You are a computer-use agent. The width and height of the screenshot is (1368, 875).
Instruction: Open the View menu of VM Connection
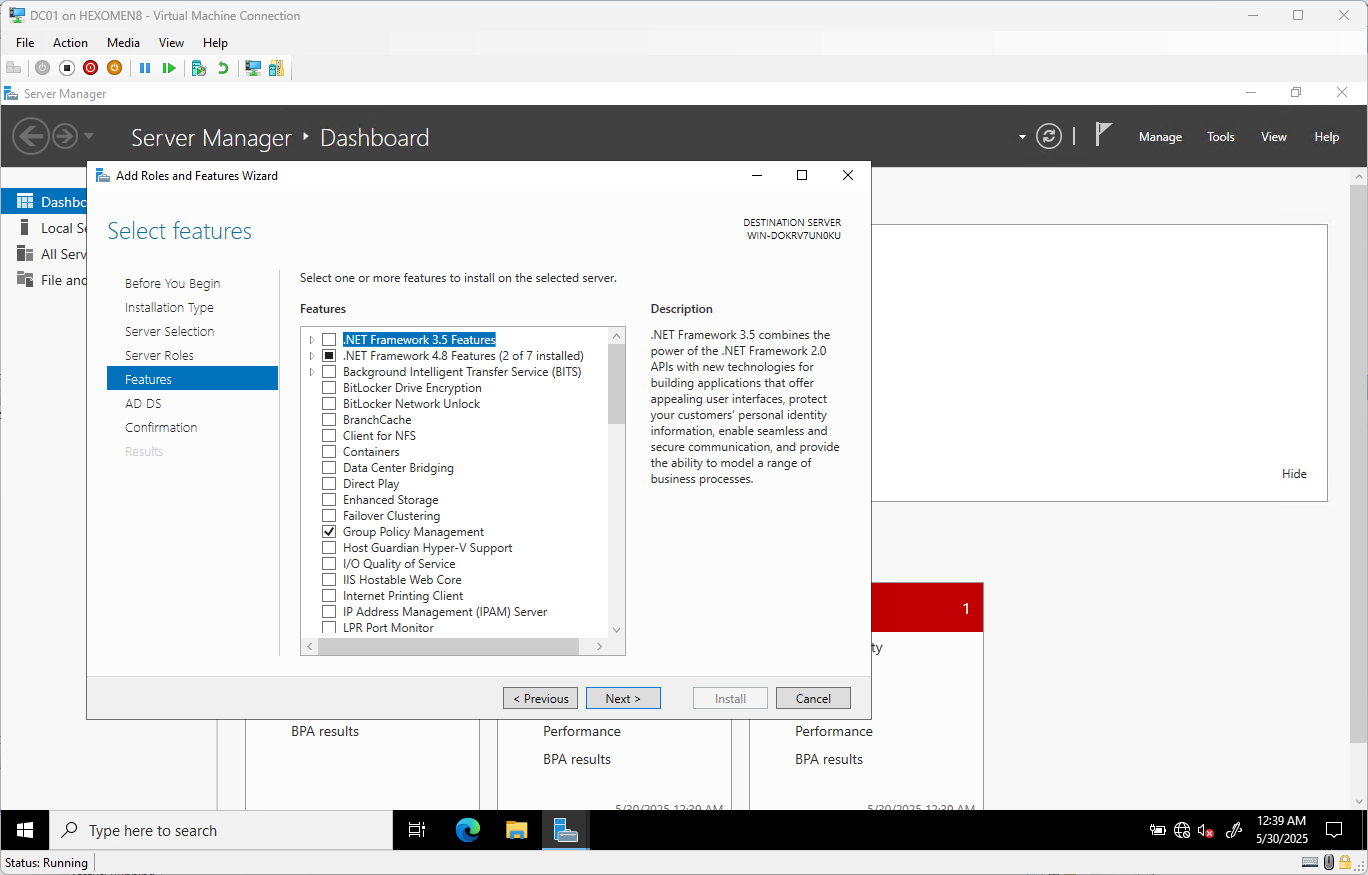171,43
